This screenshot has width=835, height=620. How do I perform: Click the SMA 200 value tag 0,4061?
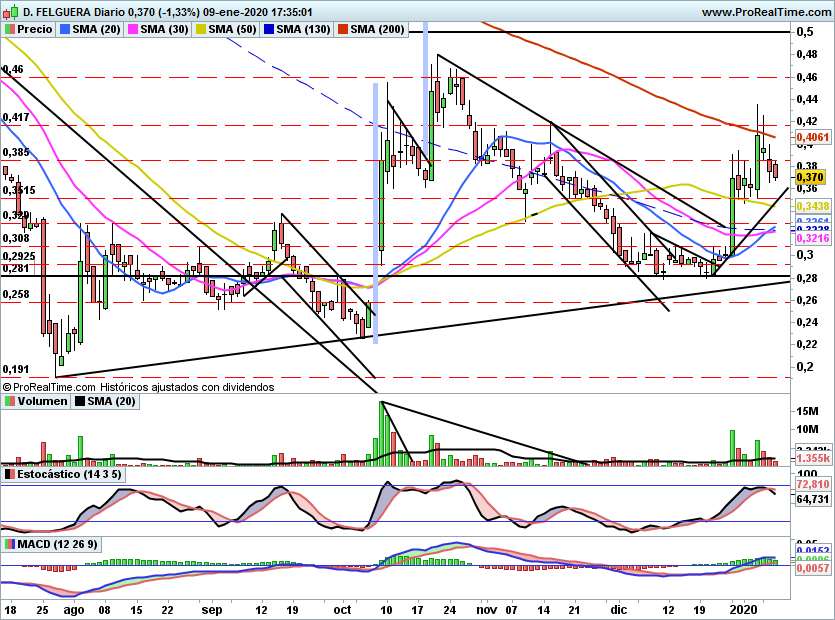[x=808, y=137]
